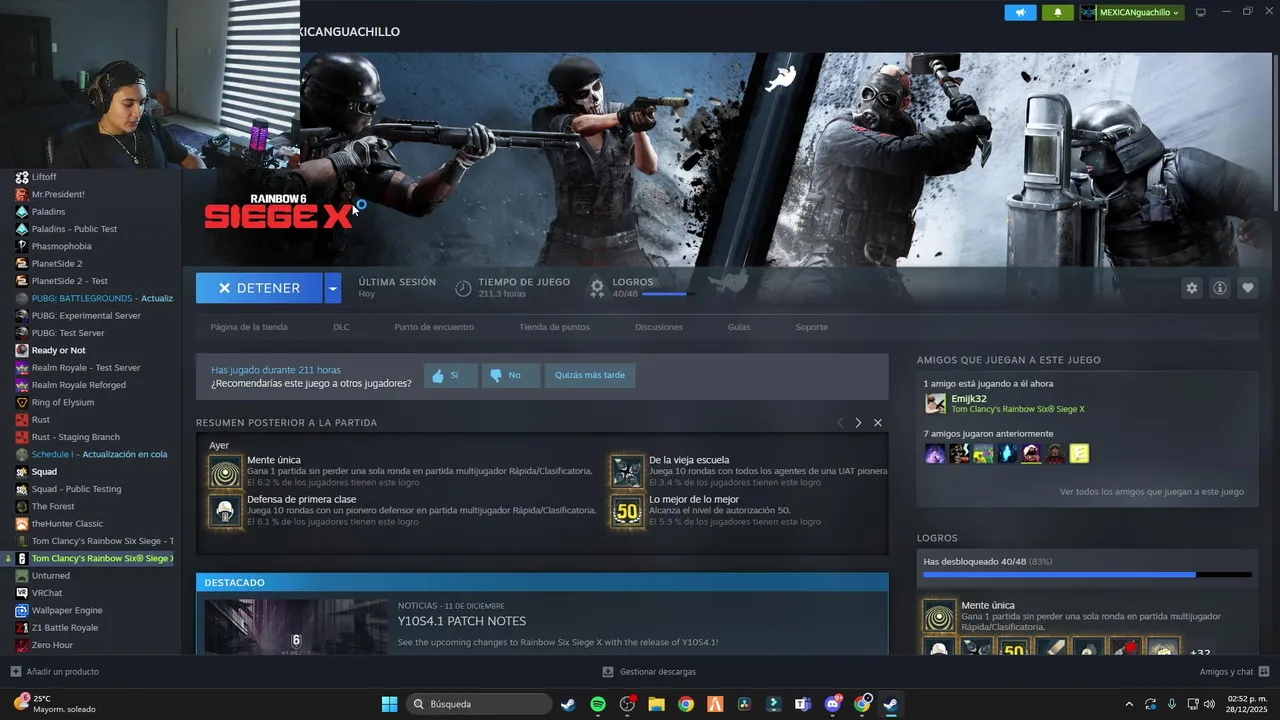Click Defensa de primera clase achievement icon
Viewport: 1280px width, 720px height.
coord(225,510)
